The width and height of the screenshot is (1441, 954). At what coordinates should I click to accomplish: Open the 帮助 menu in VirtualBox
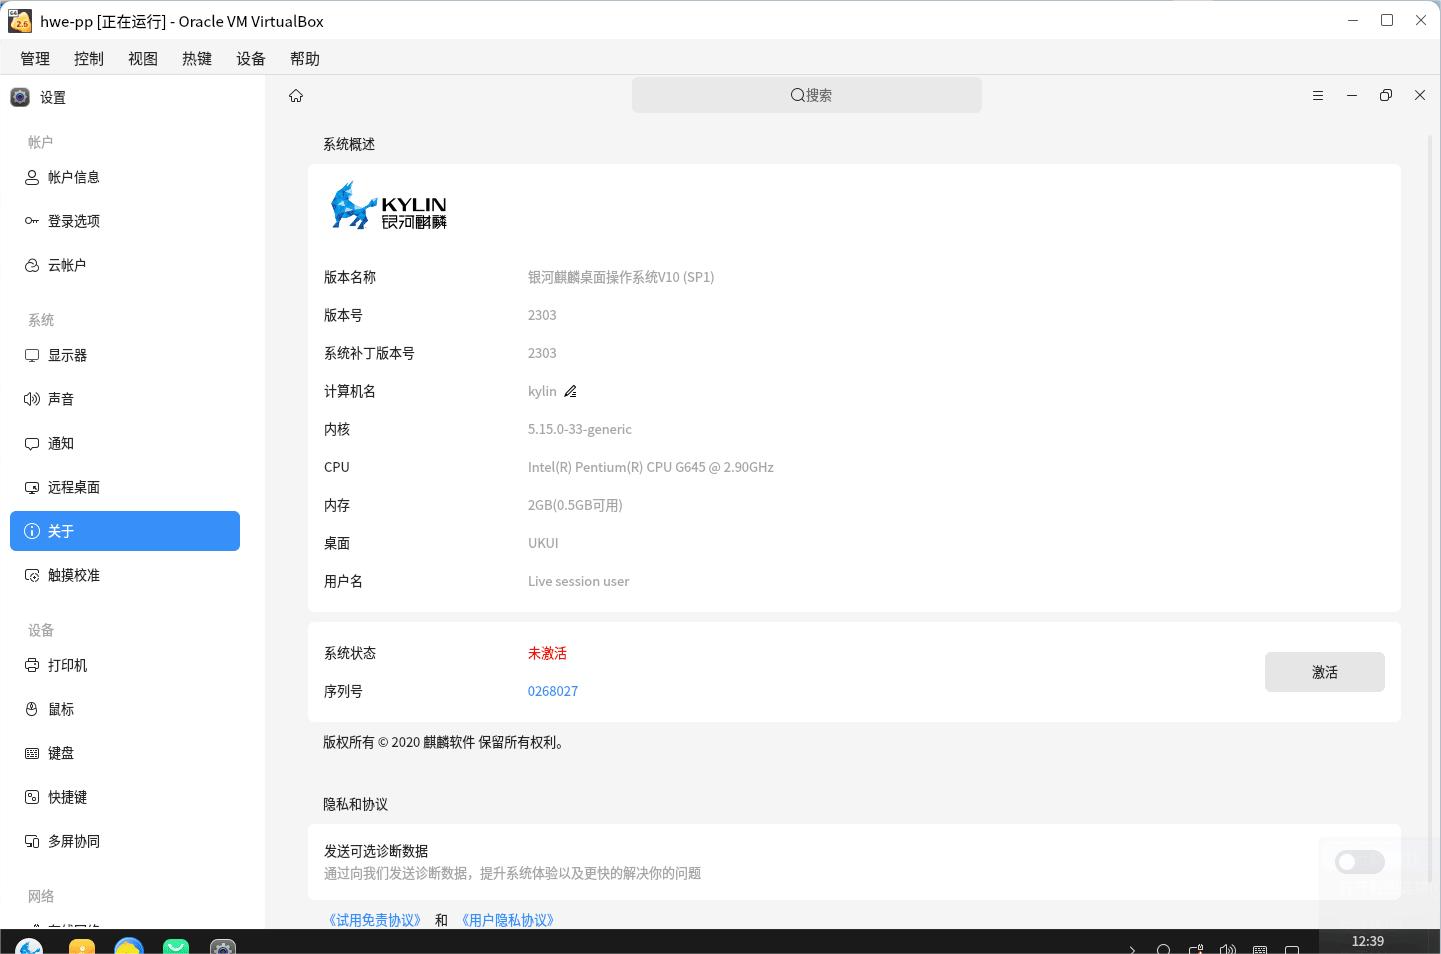coord(305,59)
